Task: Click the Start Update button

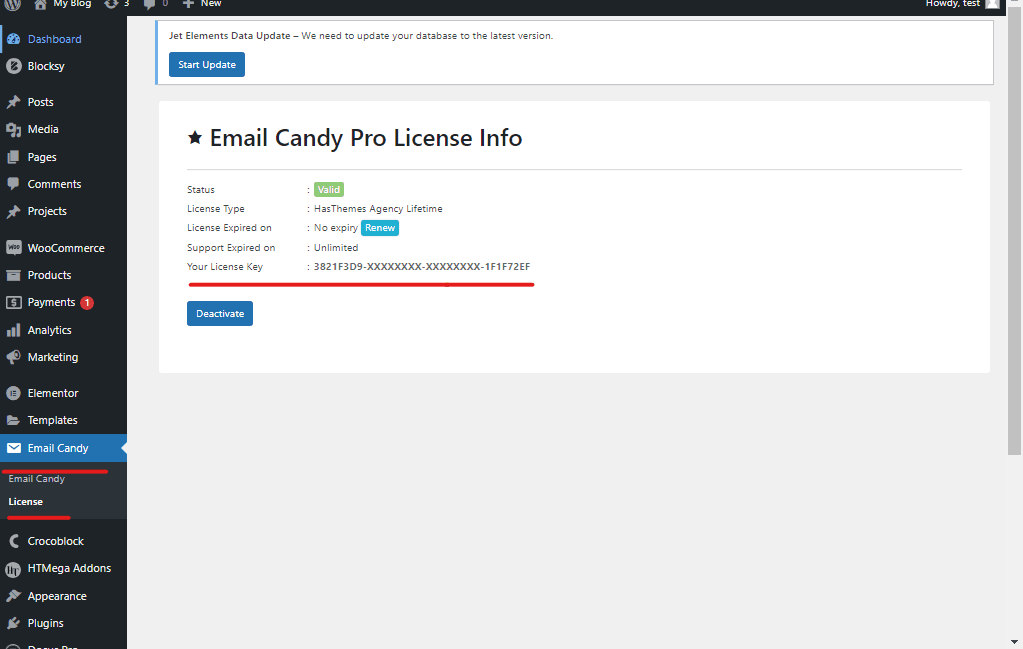Action: point(207,65)
